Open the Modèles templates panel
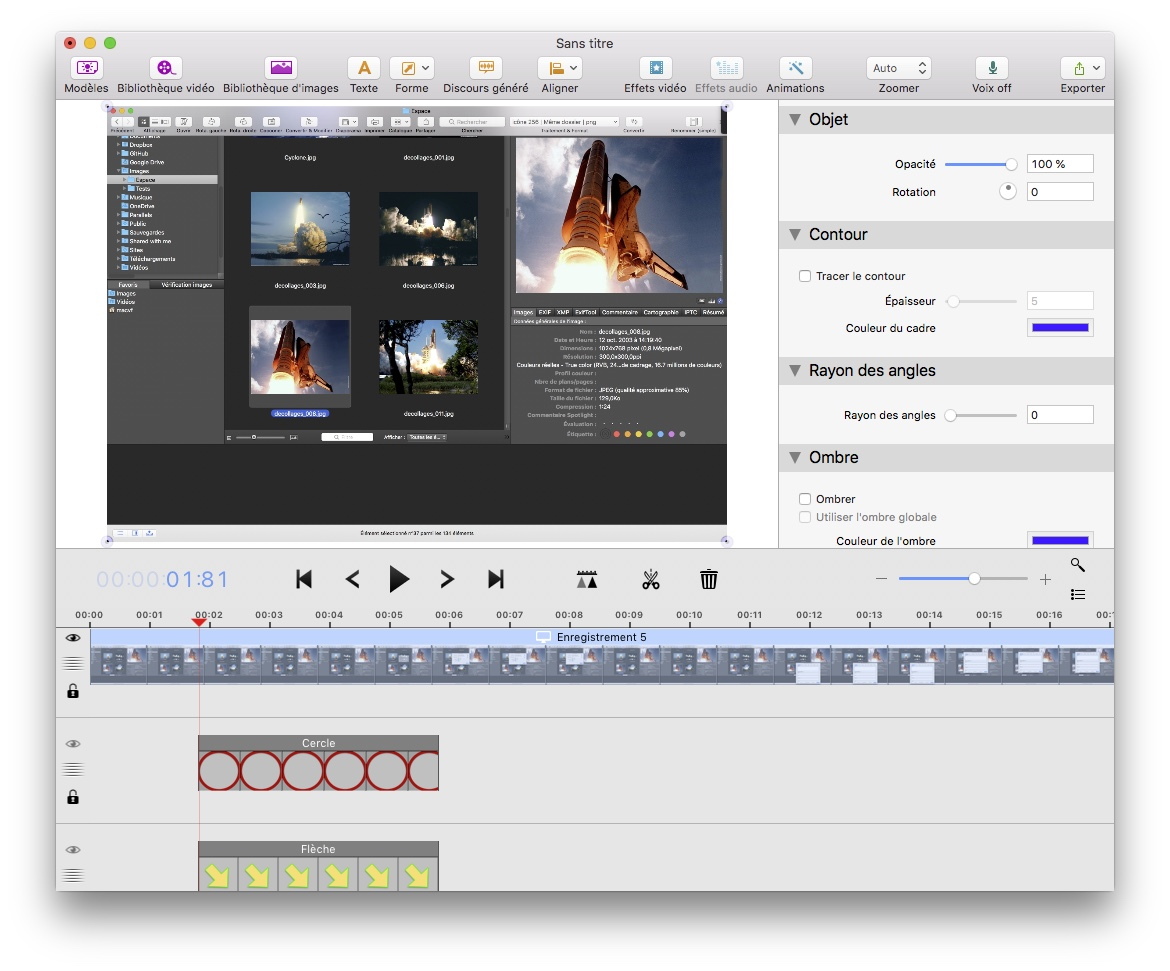The width and height of the screenshot is (1170, 971). (87, 68)
